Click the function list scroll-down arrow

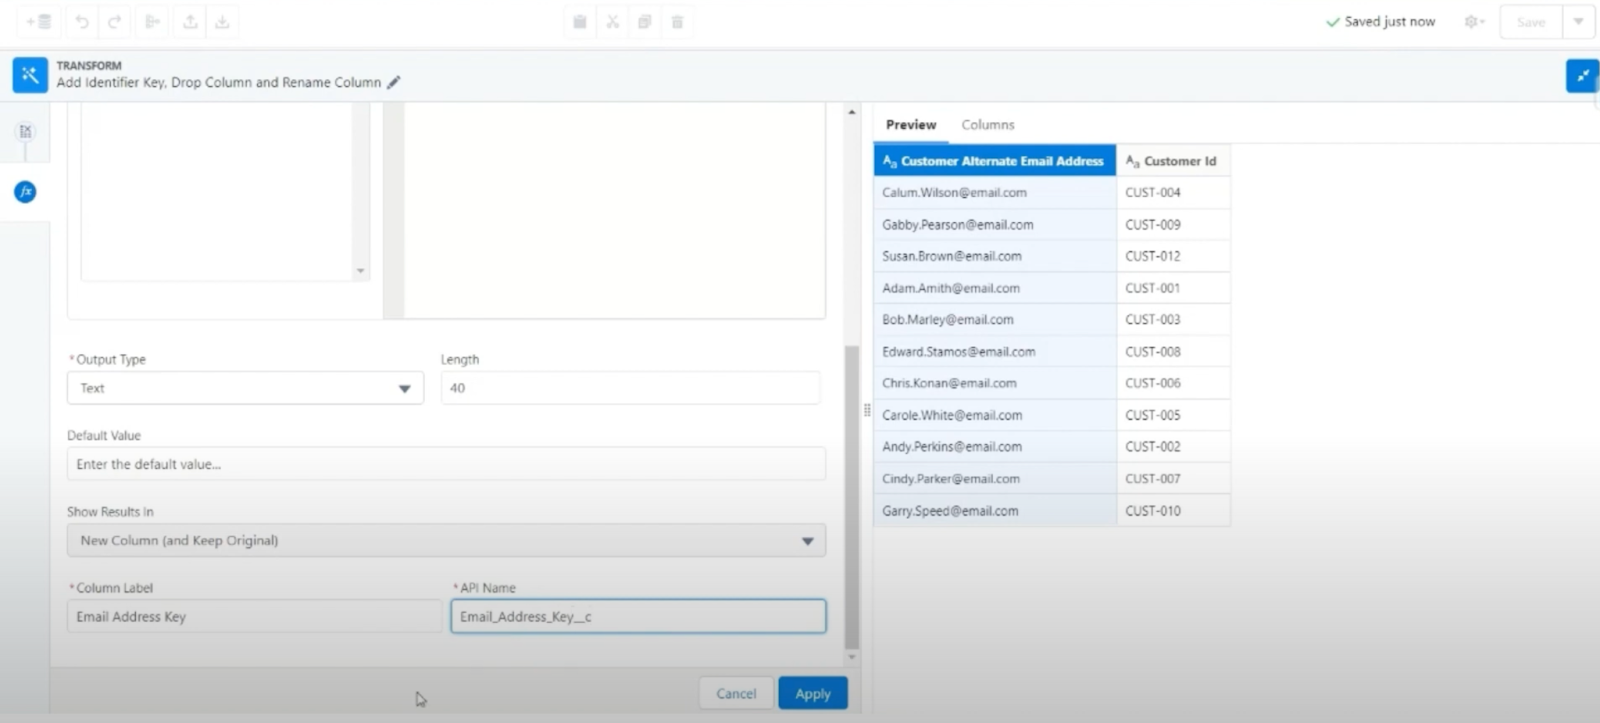(x=361, y=271)
